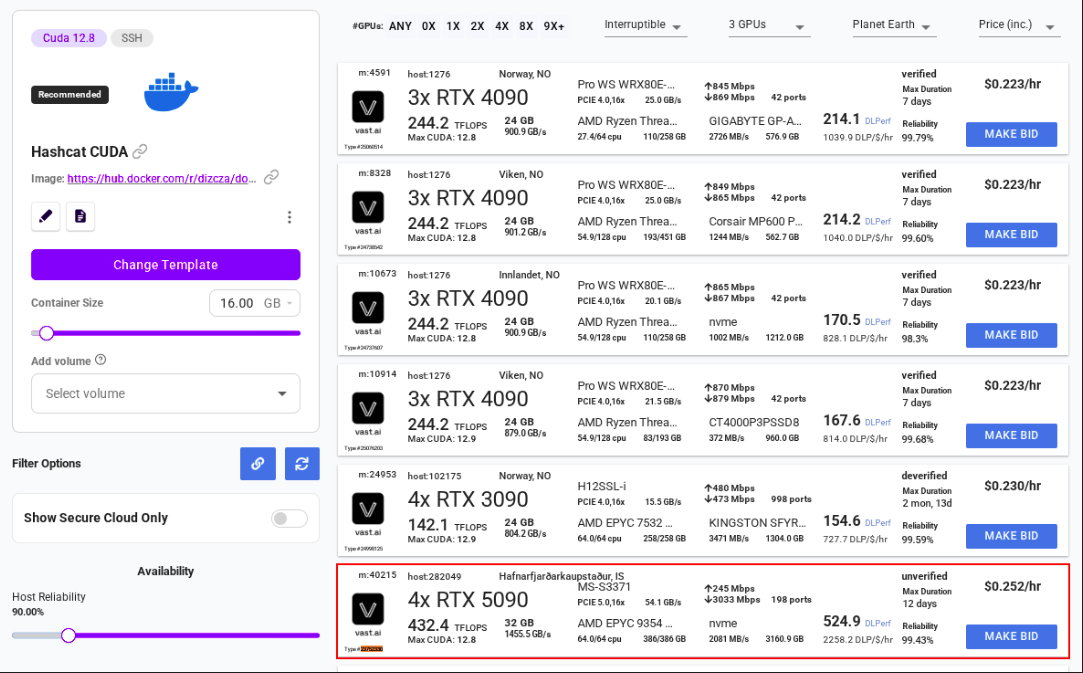Select ANY in #GPUs filter

pos(400,26)
